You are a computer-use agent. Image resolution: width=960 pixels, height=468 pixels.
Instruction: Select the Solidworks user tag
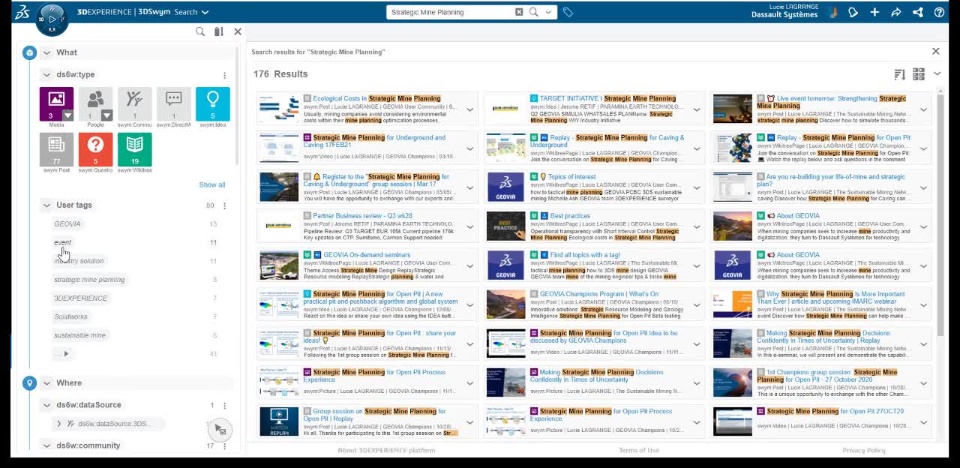(x=71, y=317)
